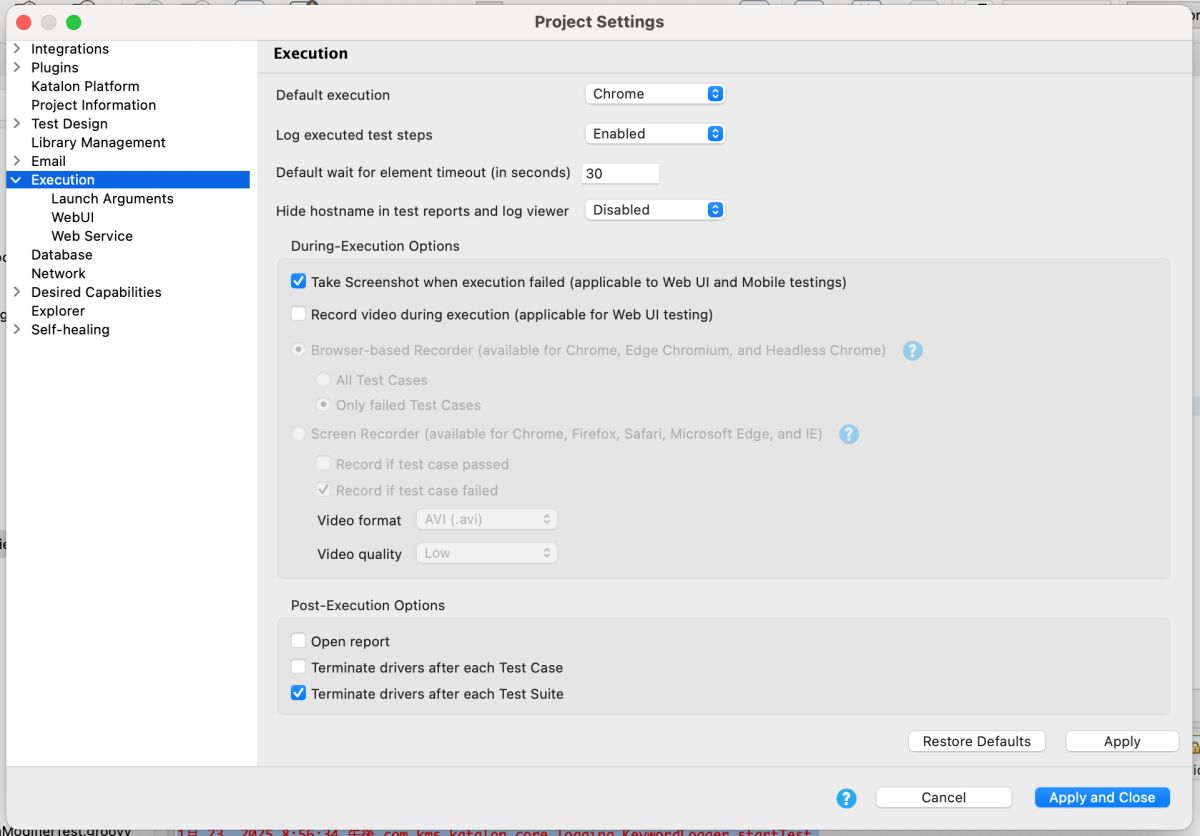Select Screen Recorder radio button
Screen dimensions: 1200x836
298,434
